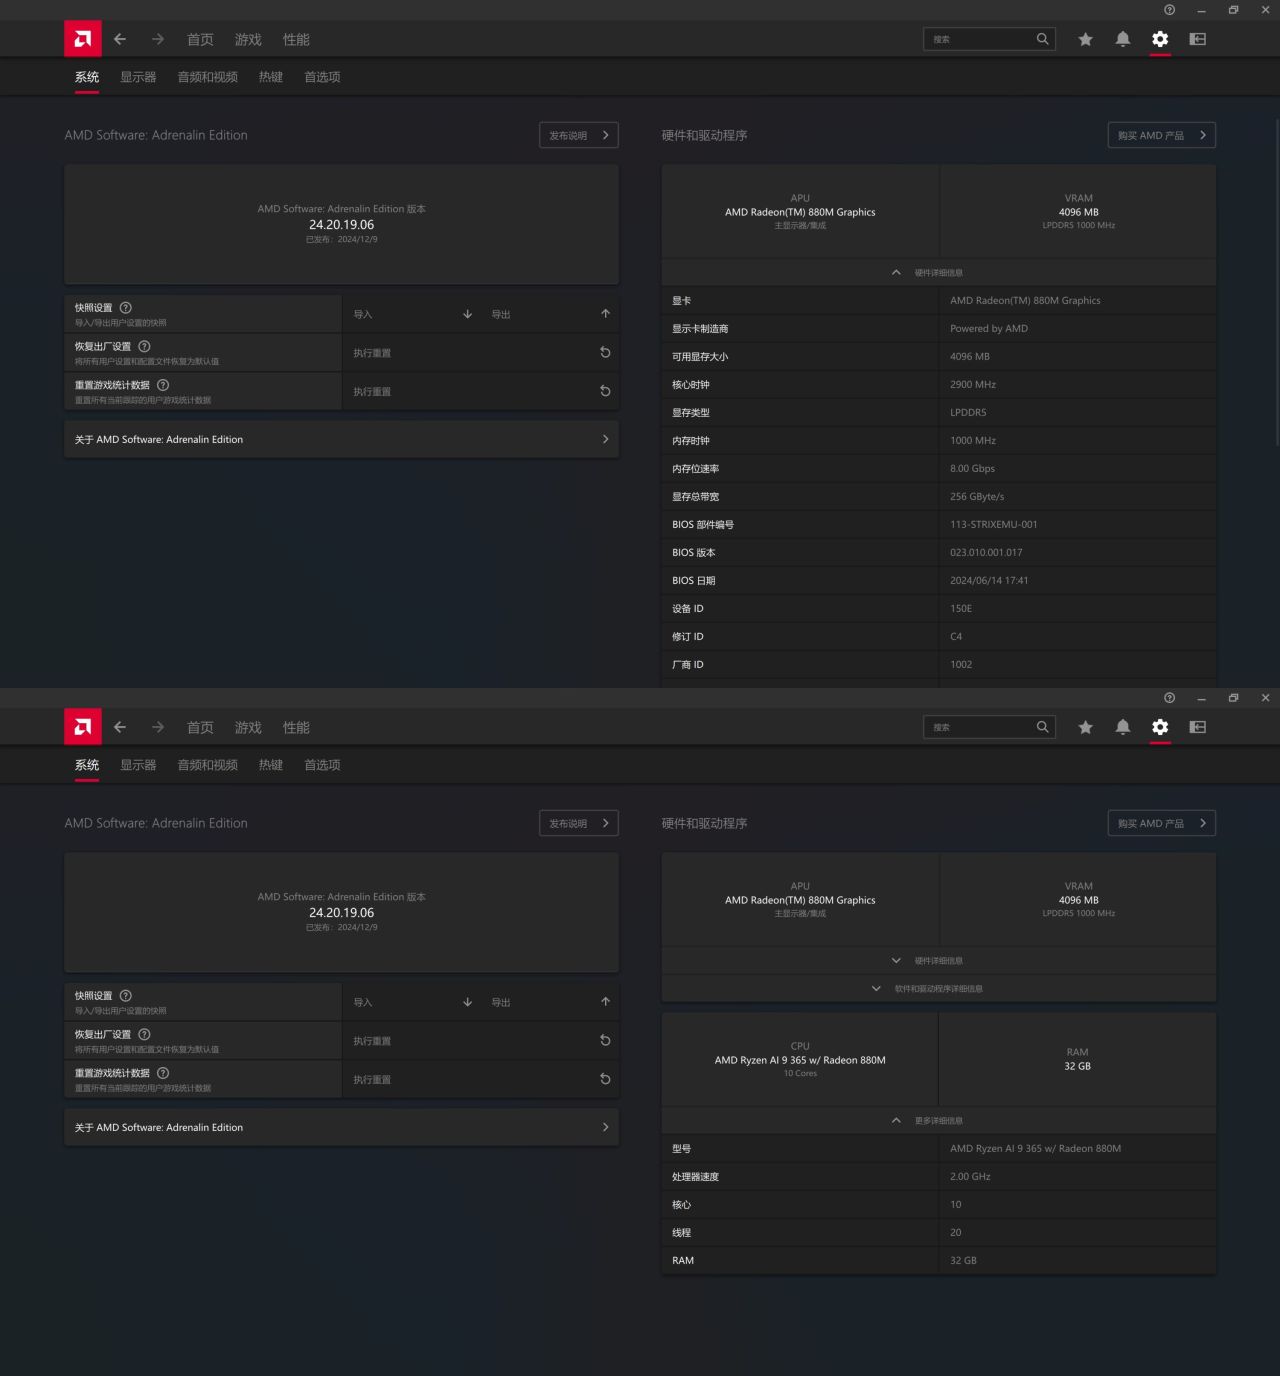
Task: Open 游戏 in the lower window navigation
Action: 248,727
